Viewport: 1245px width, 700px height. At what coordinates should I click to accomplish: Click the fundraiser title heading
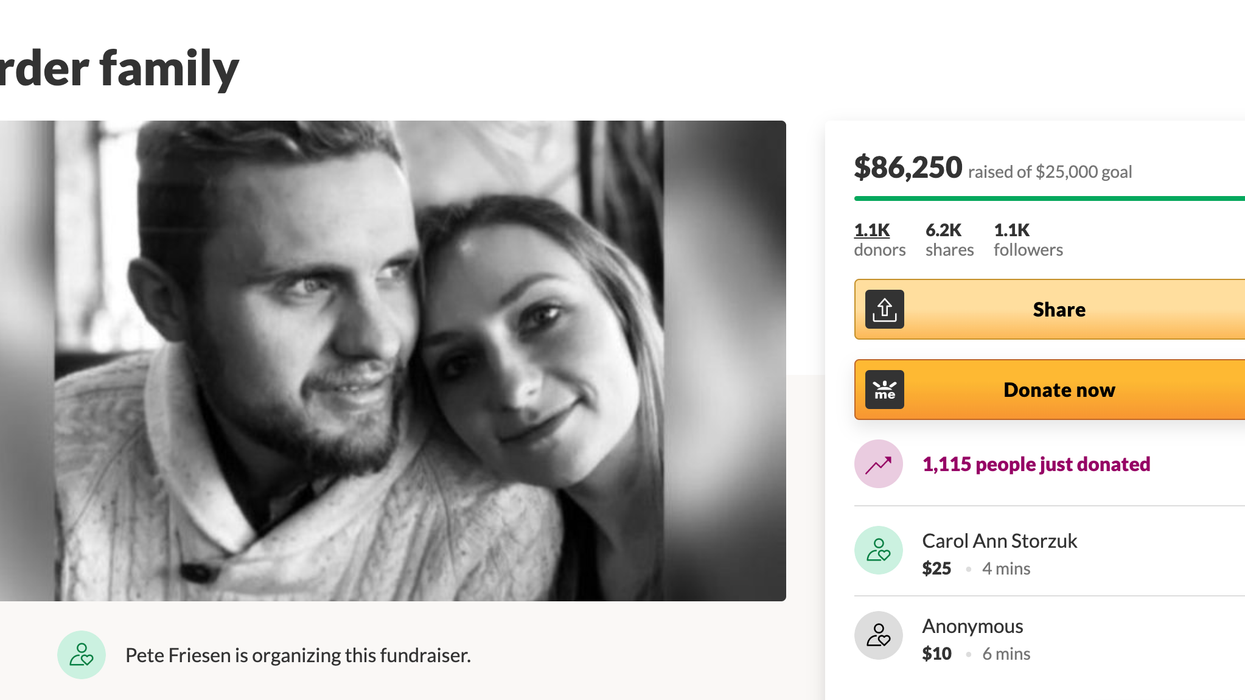pos(120,67)
